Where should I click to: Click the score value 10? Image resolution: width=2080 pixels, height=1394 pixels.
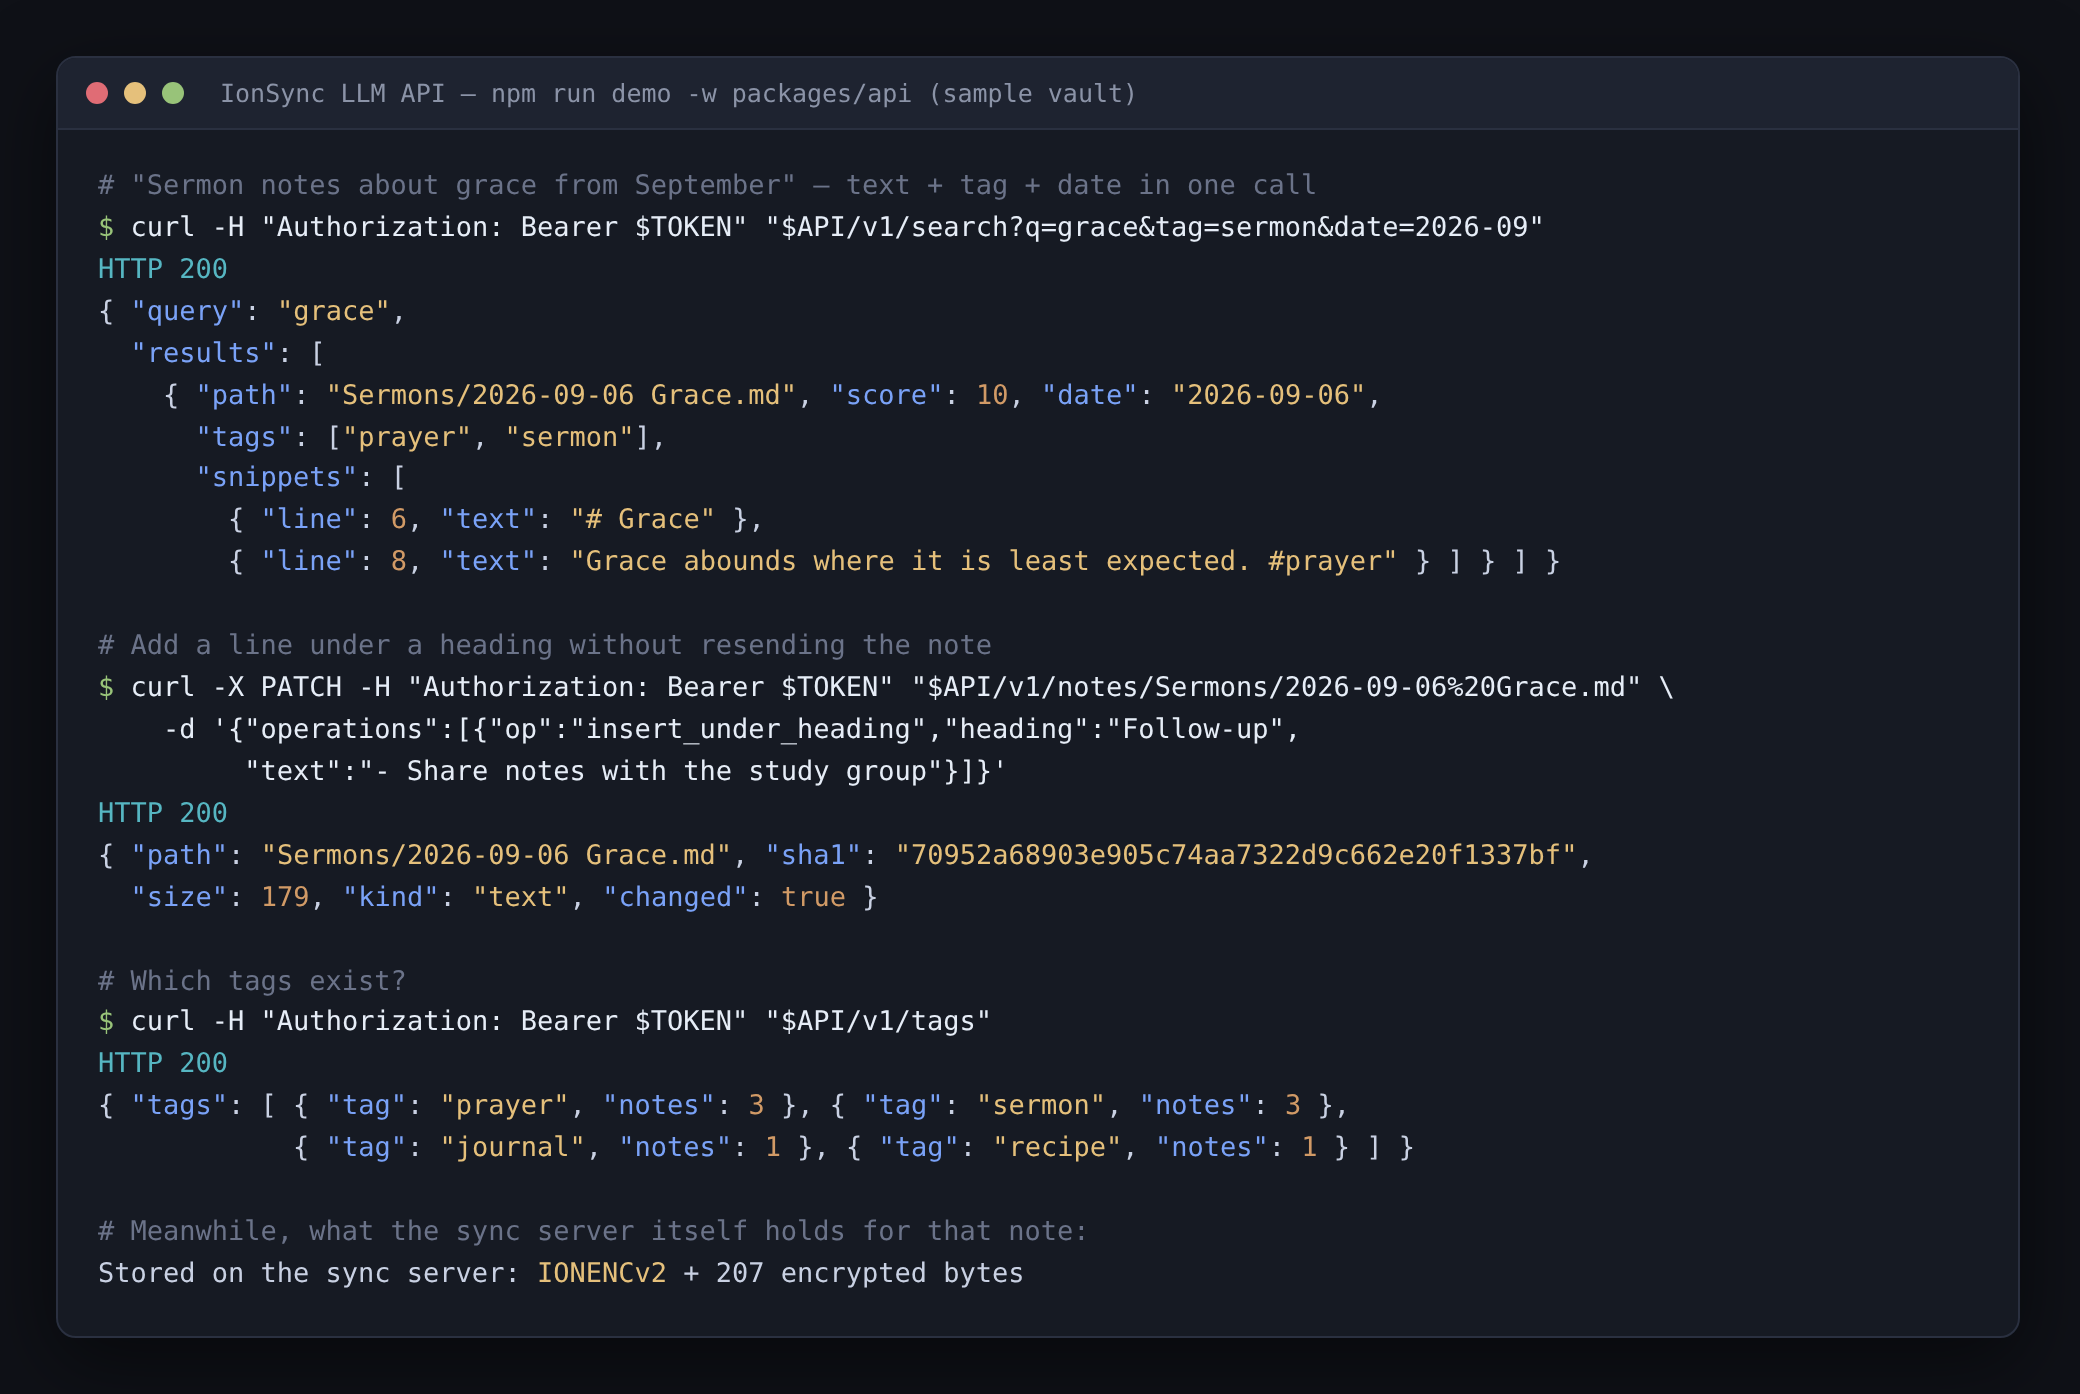992,395
